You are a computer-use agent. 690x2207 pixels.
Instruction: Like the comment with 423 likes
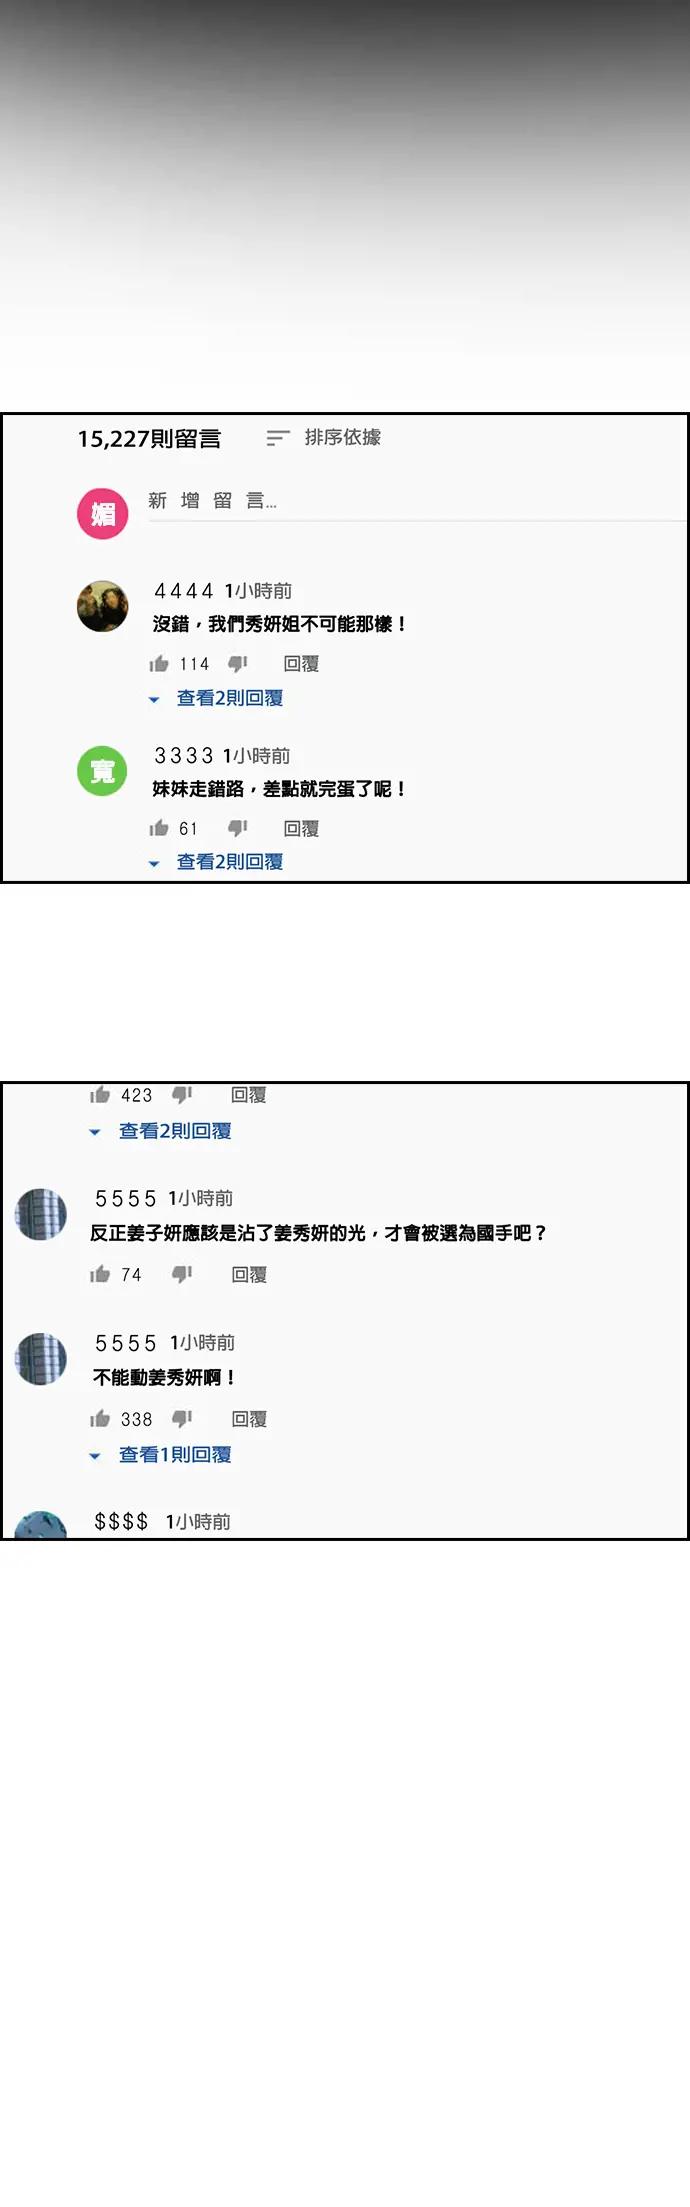[100, 1095]
